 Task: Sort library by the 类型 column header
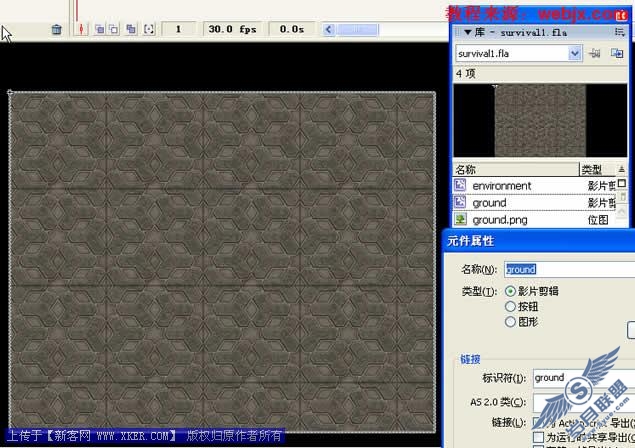(x=597, y=169)
